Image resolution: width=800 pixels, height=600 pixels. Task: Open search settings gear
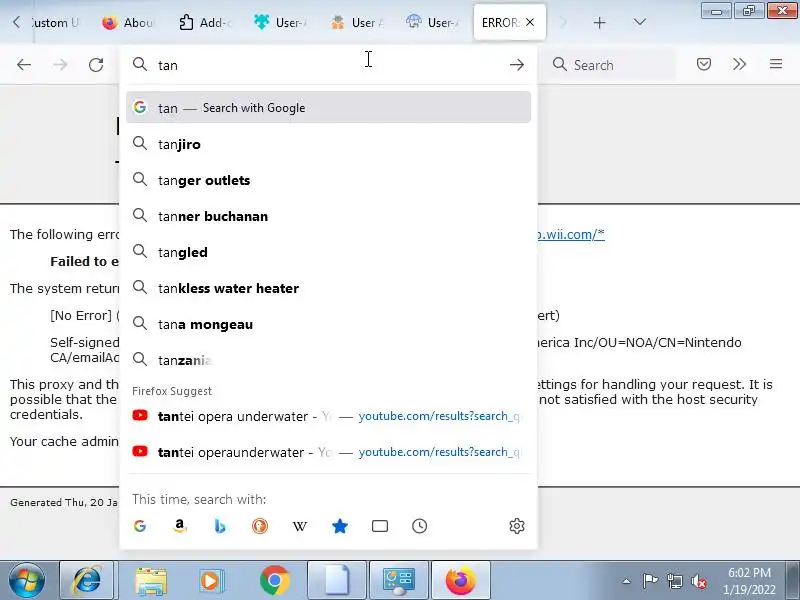click(x=517, y=526)
